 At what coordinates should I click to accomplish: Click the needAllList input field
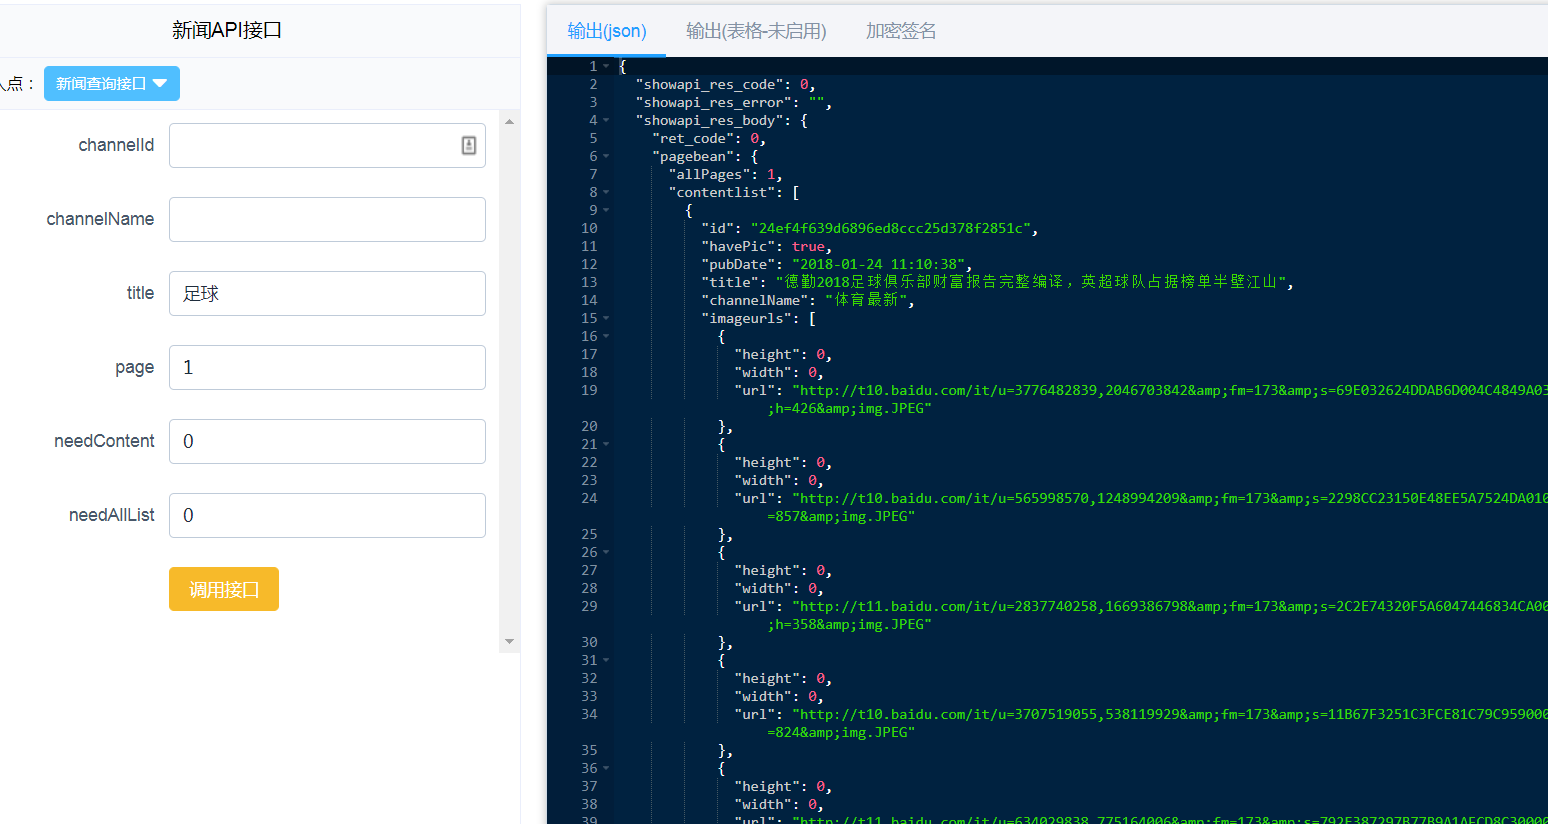[327, 516]
